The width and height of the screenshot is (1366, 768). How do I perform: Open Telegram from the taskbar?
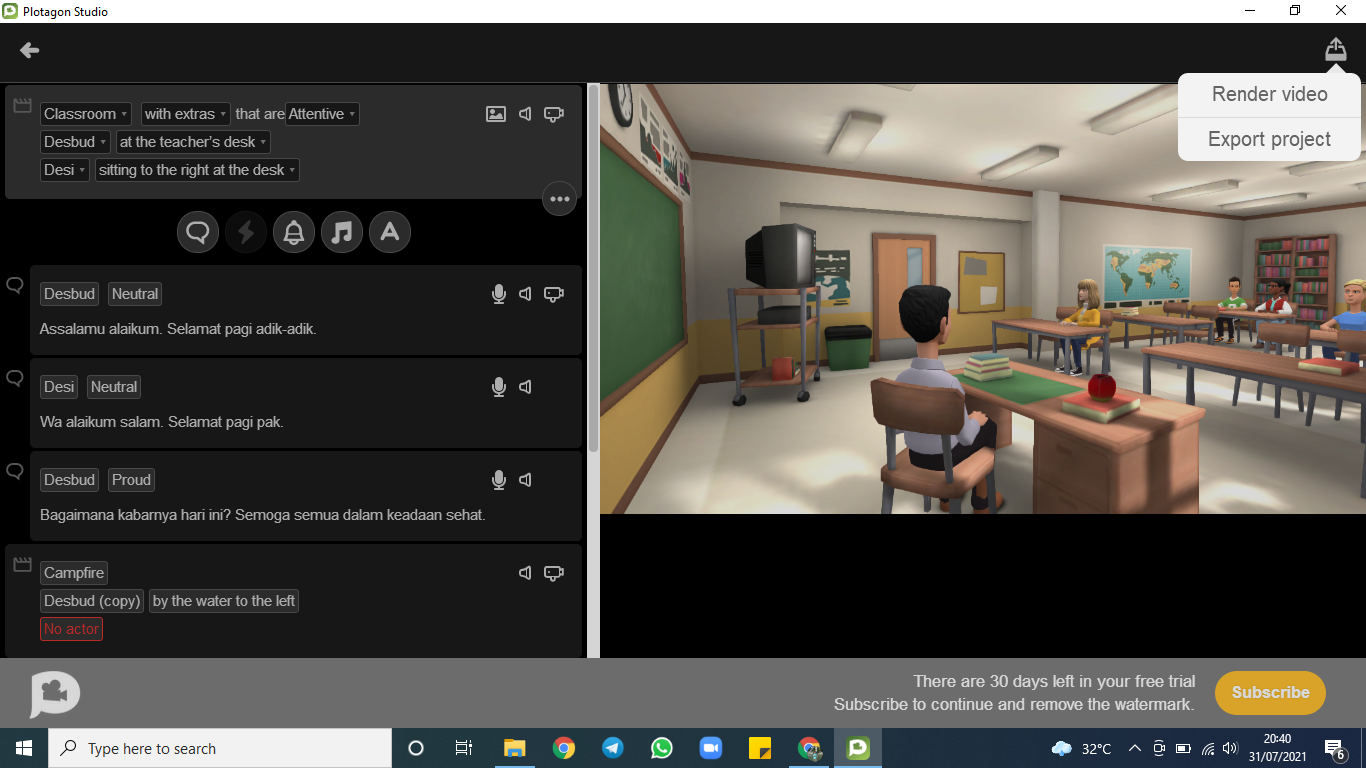coord(613,748)
